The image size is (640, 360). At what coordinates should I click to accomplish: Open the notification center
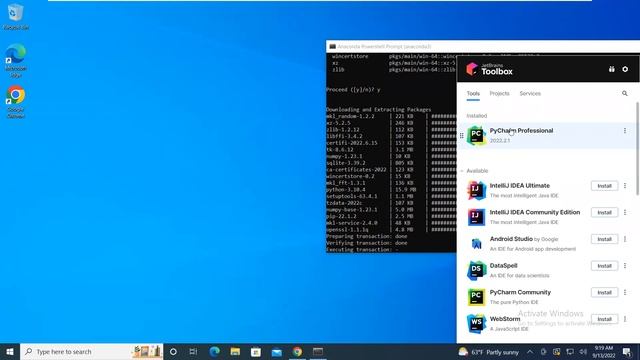[x=627, y=352]
